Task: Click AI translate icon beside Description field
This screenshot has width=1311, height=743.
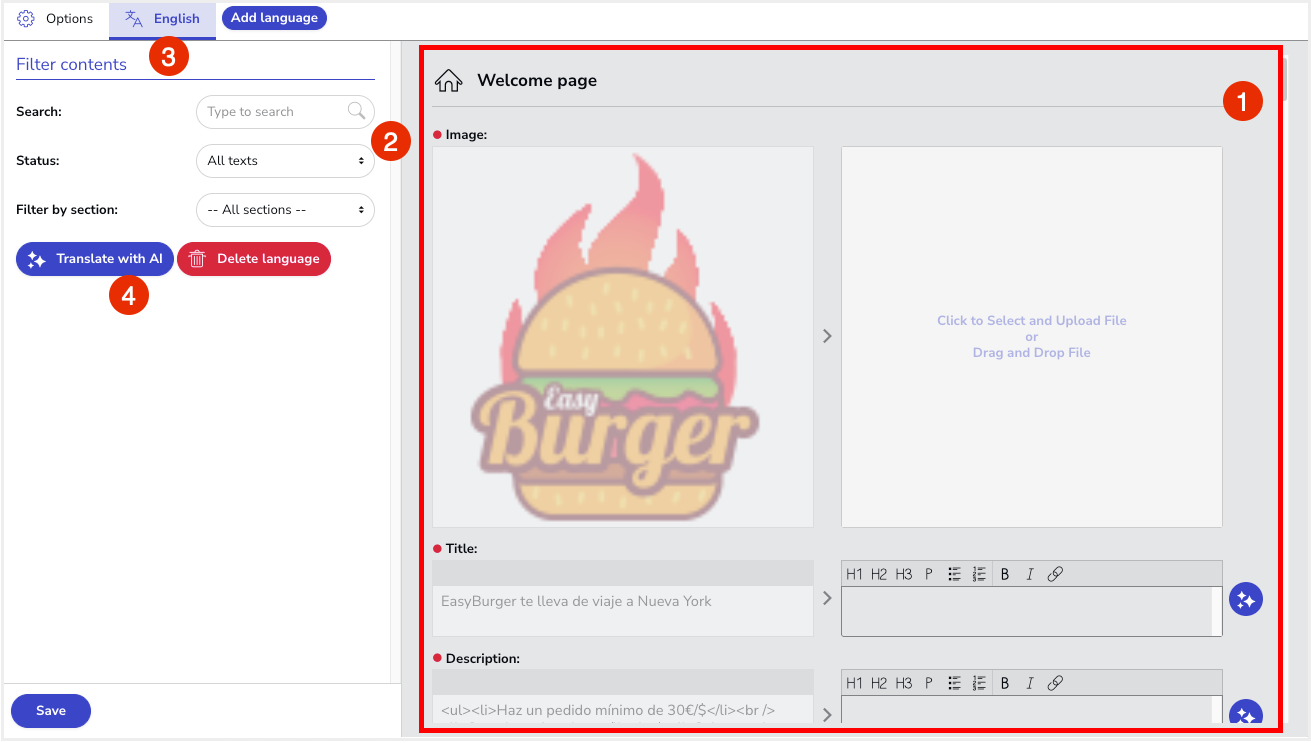Action: [1246, 712]
